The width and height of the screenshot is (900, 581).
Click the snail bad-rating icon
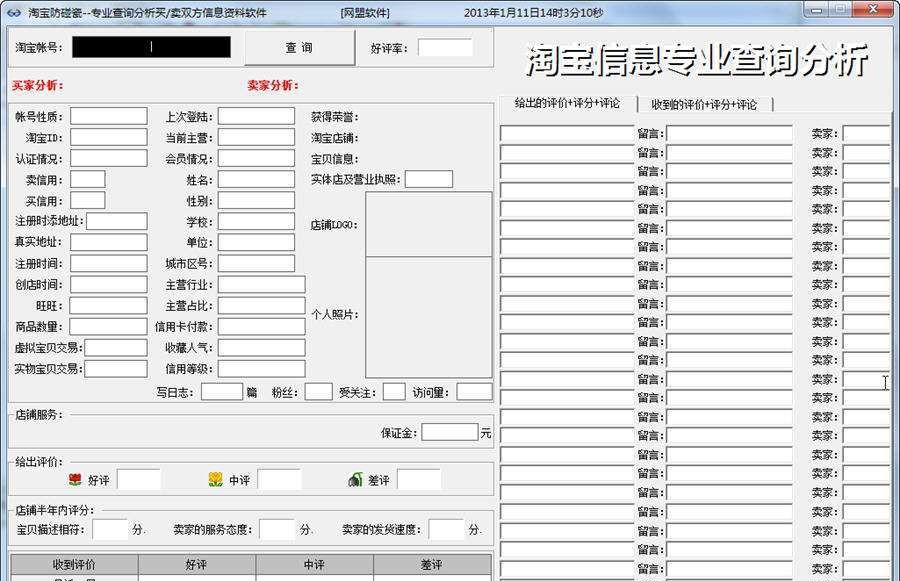point(356,478)
